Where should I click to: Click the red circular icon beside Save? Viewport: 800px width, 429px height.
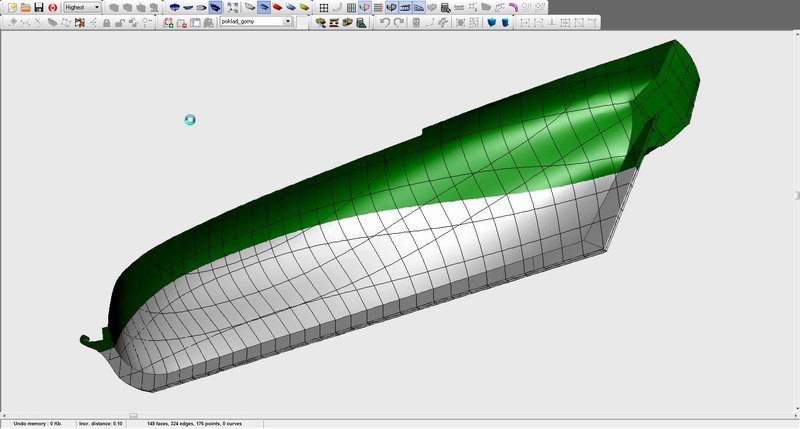[52, 7]
